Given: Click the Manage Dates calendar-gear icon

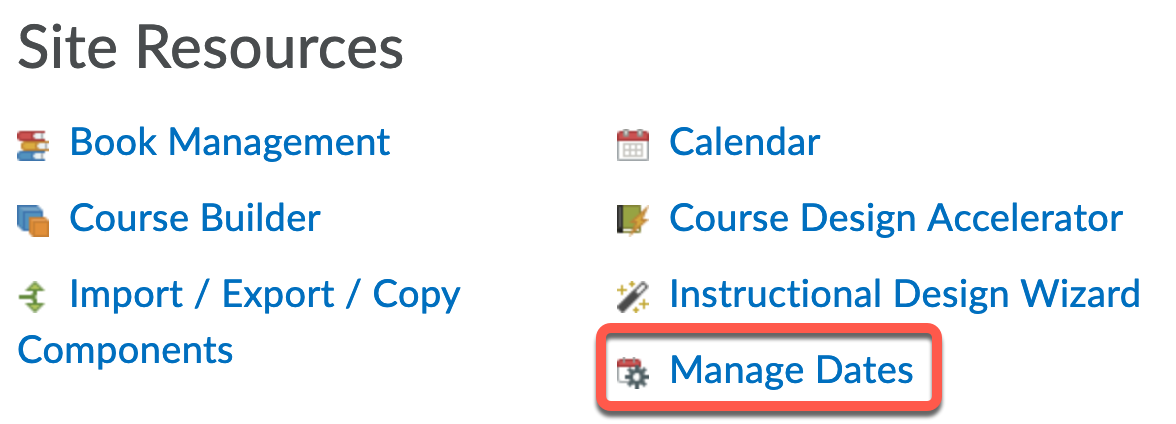Looking at the screenshot, I should pos(632,372).
